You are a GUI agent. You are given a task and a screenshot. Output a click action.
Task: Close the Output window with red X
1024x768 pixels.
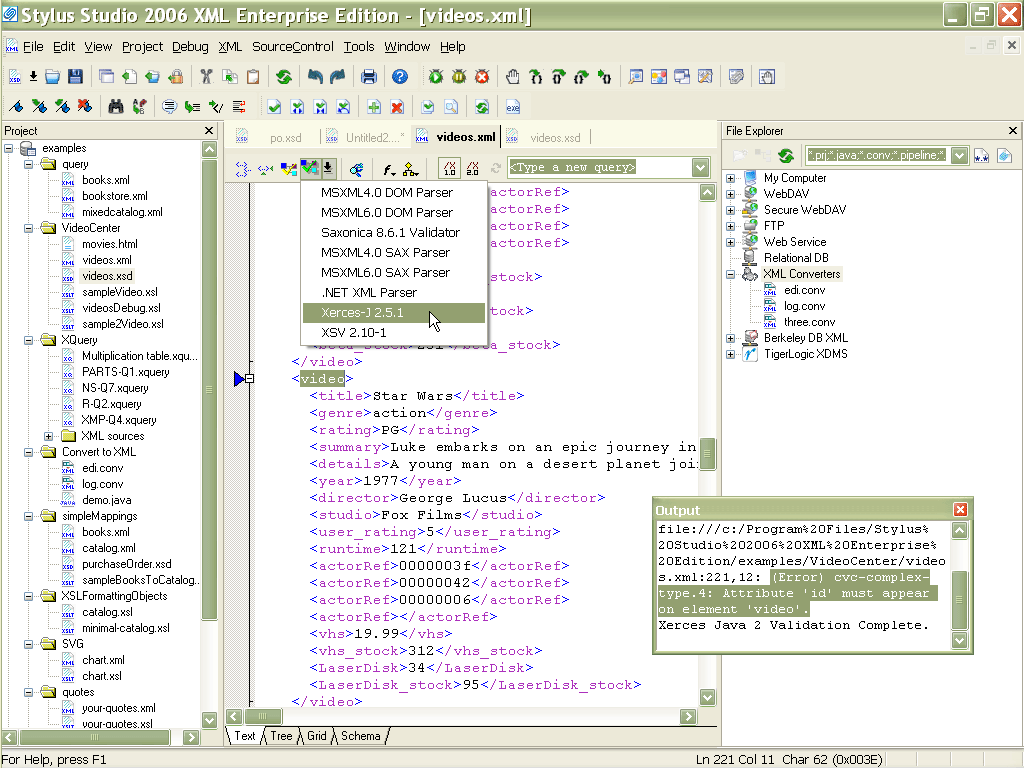coord(960,509)
